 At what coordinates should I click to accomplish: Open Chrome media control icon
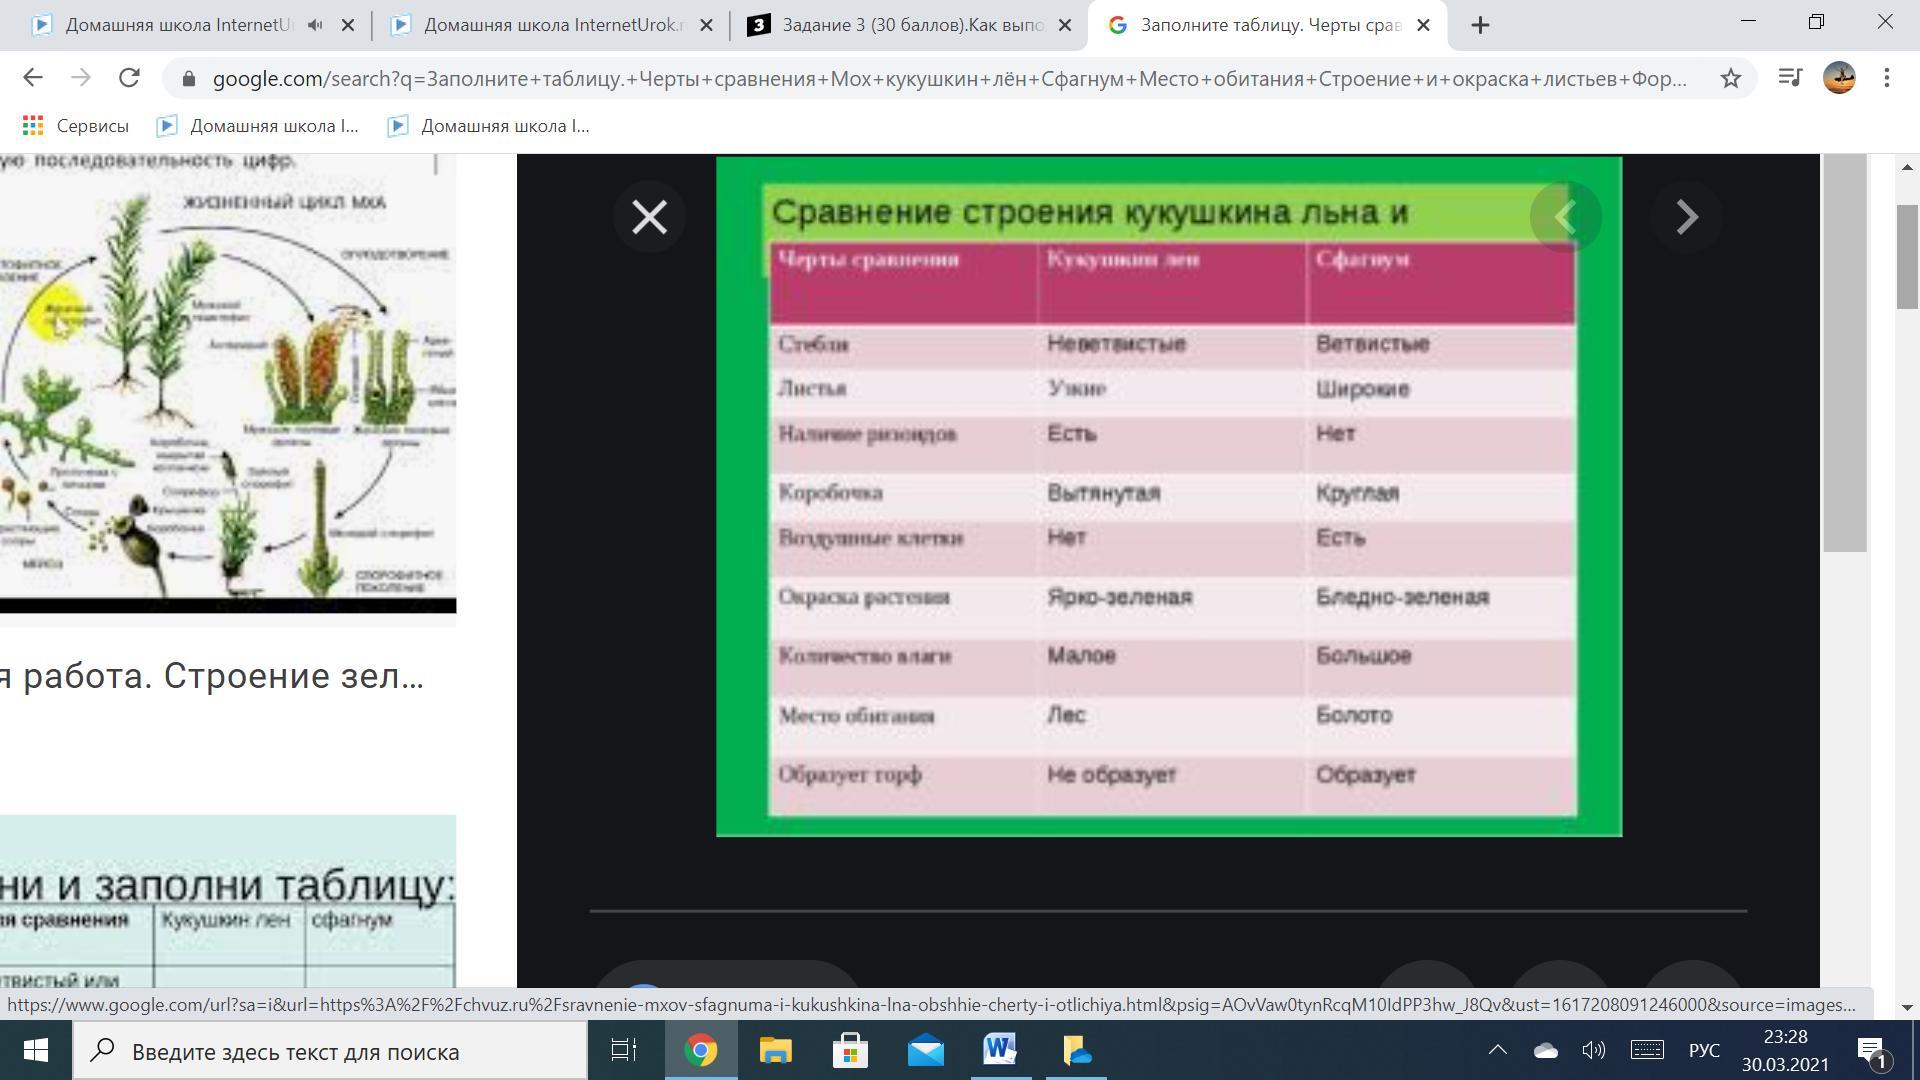click(1789, 78)
